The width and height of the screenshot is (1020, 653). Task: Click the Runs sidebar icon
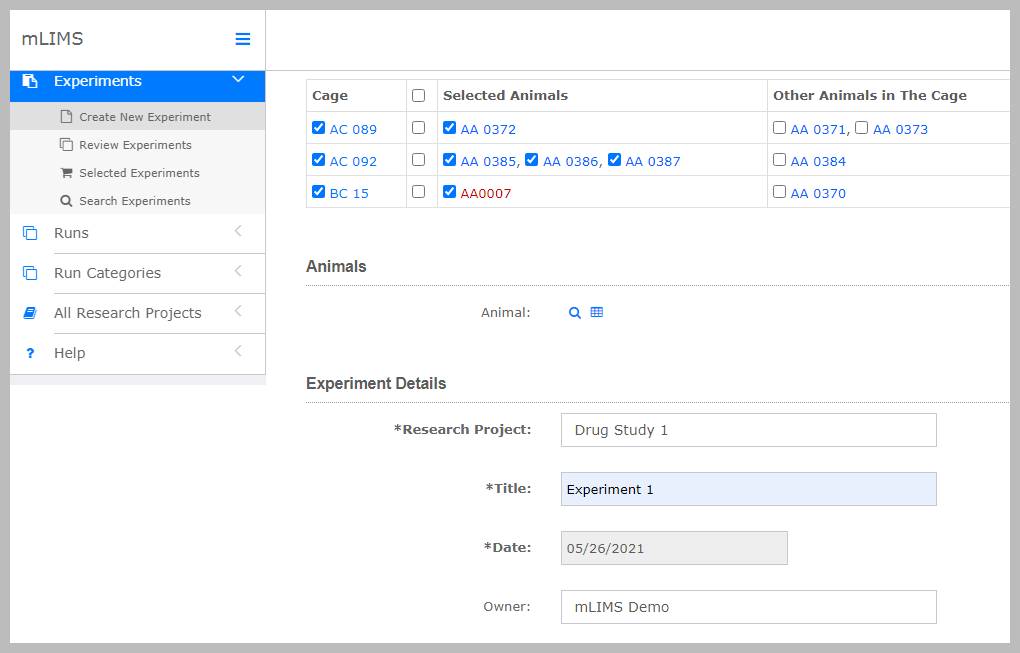pyautogui.click(x=30, y=233)
